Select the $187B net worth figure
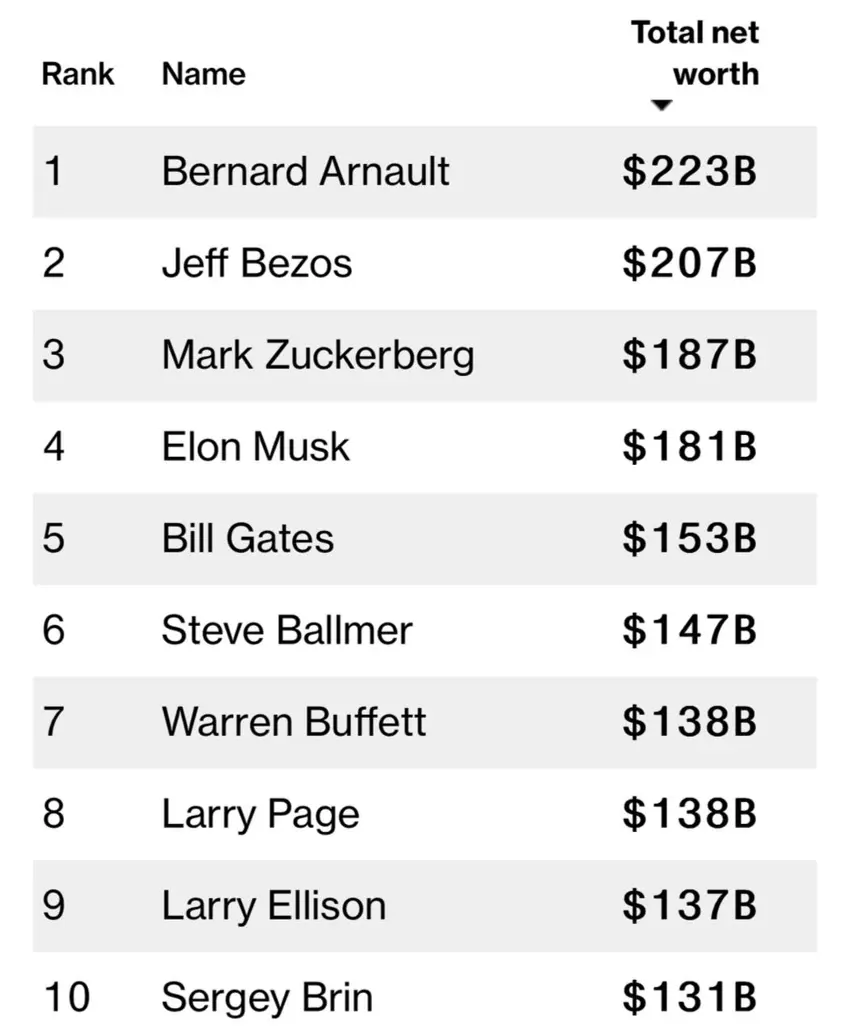The width and height of the screenshot is (850, 1035). click(689, 356)
